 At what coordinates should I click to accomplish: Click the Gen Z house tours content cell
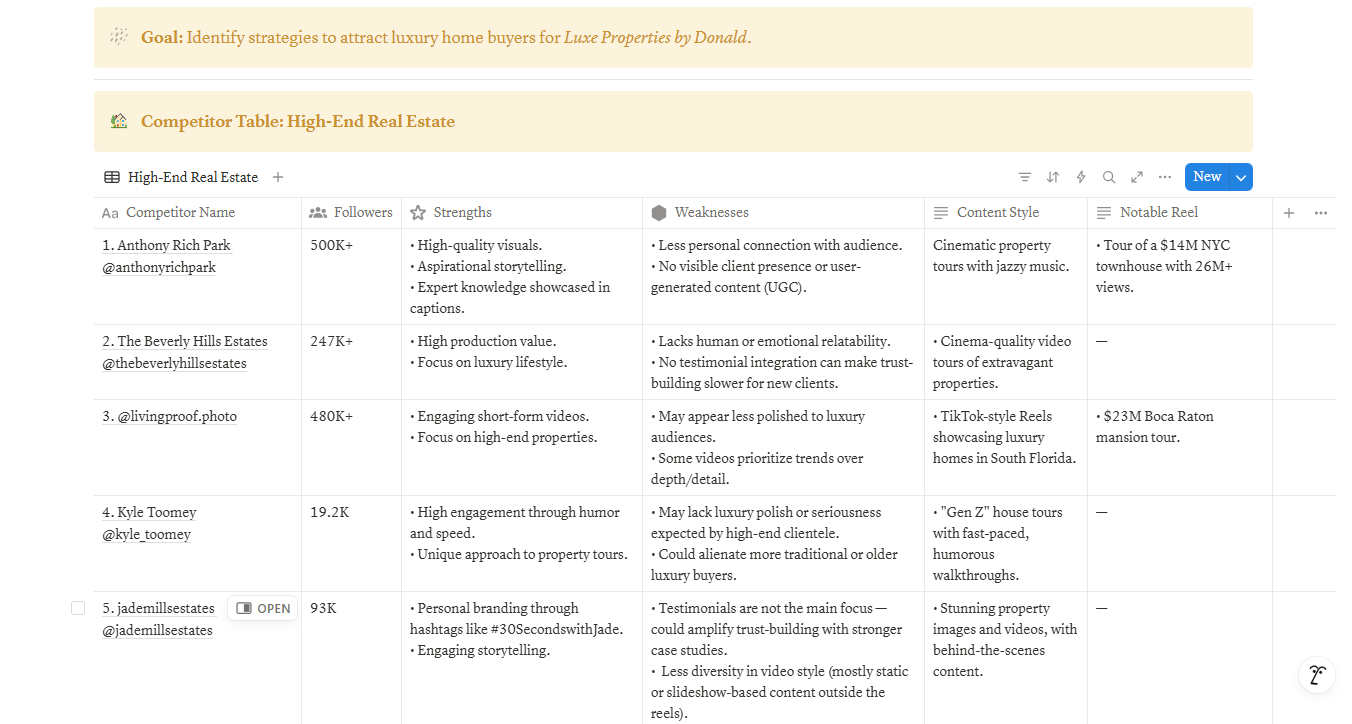[1006, 544]
